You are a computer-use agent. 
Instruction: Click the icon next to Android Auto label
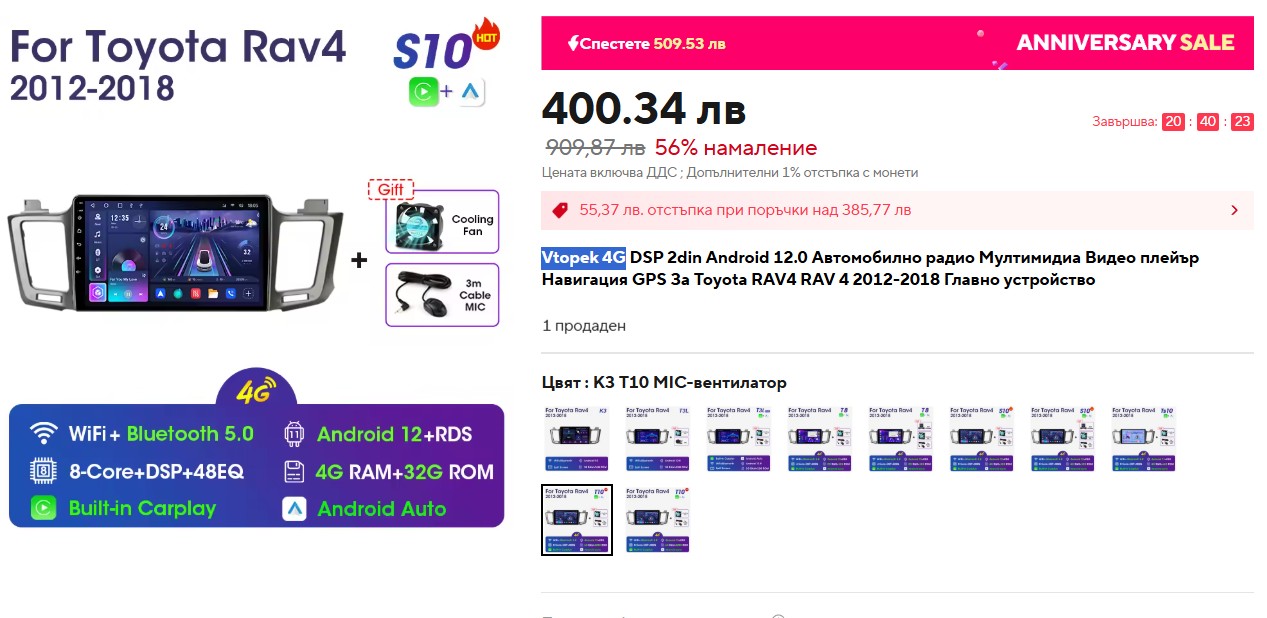click(x=295, y=508)
